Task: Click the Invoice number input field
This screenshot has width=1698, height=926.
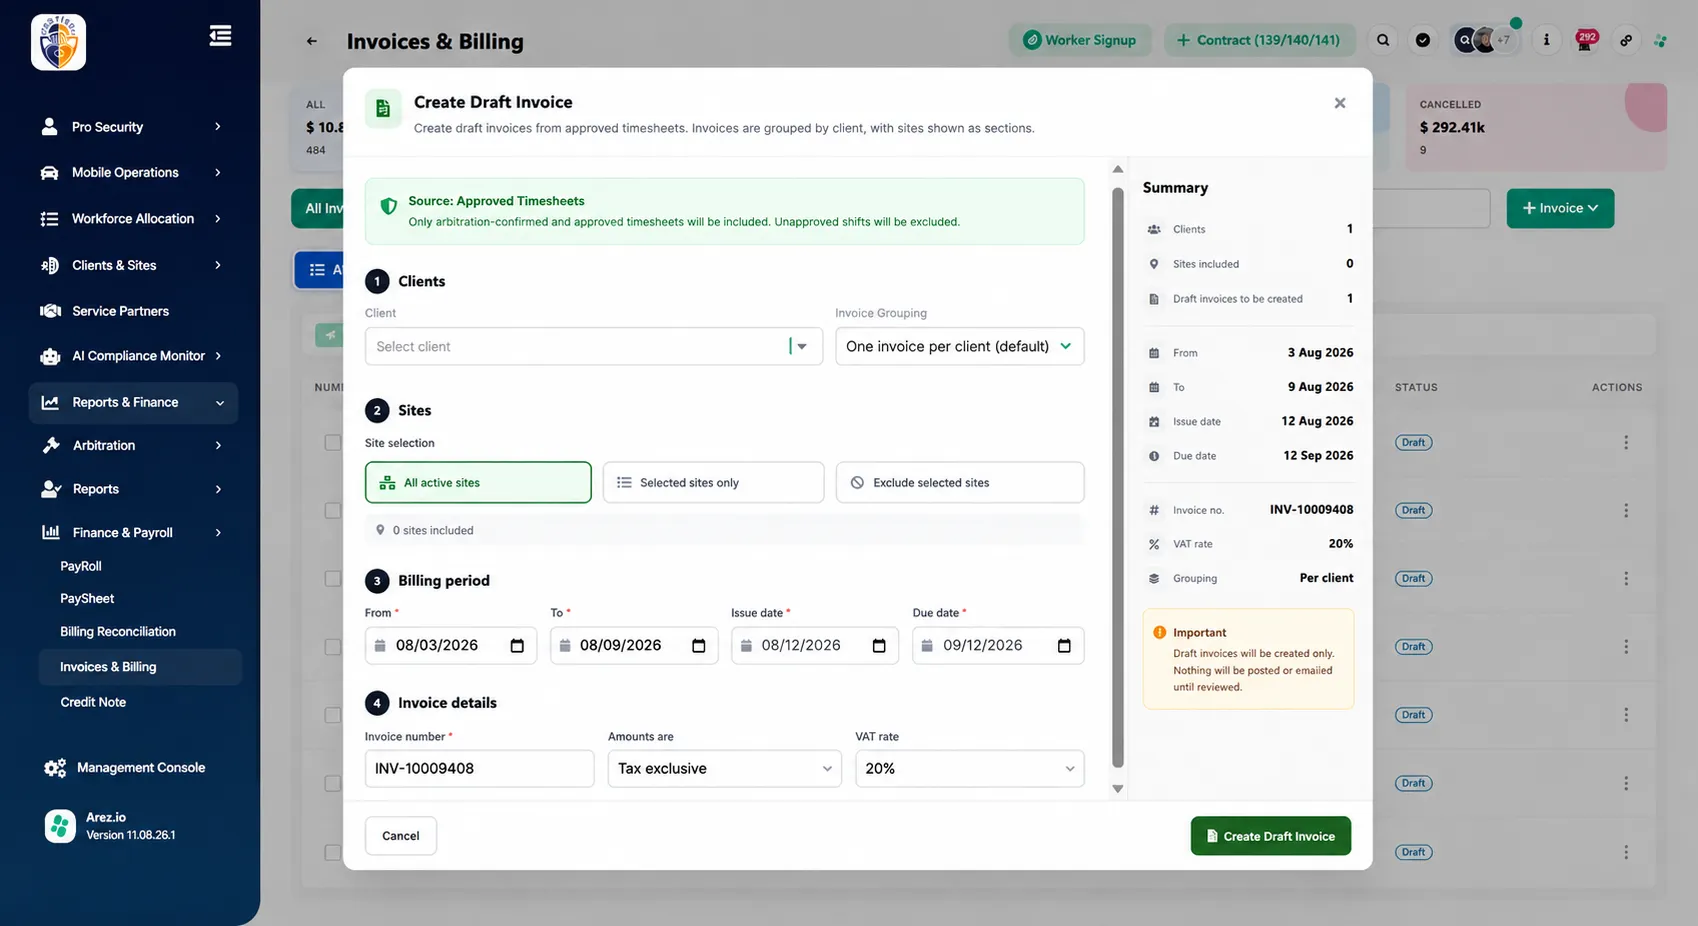Action: (480, 769)
